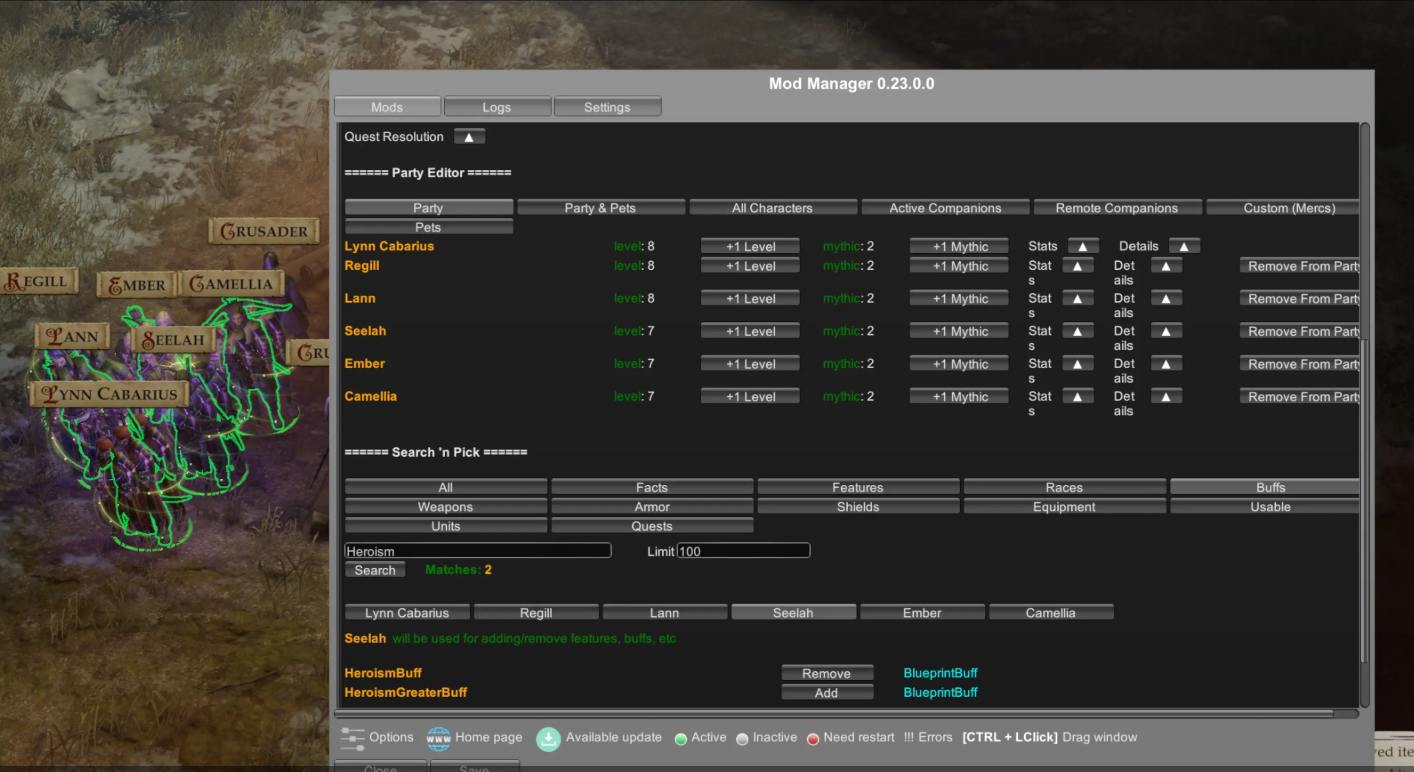Open the Home page globe icon
The height and width of the screenshot is (772, 1414).
(x=438, y=739)
